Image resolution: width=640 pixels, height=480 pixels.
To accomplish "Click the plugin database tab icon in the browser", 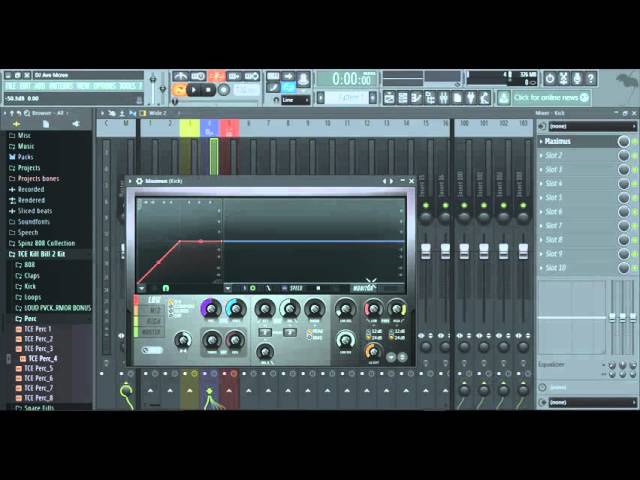I will tap(76, 124).
